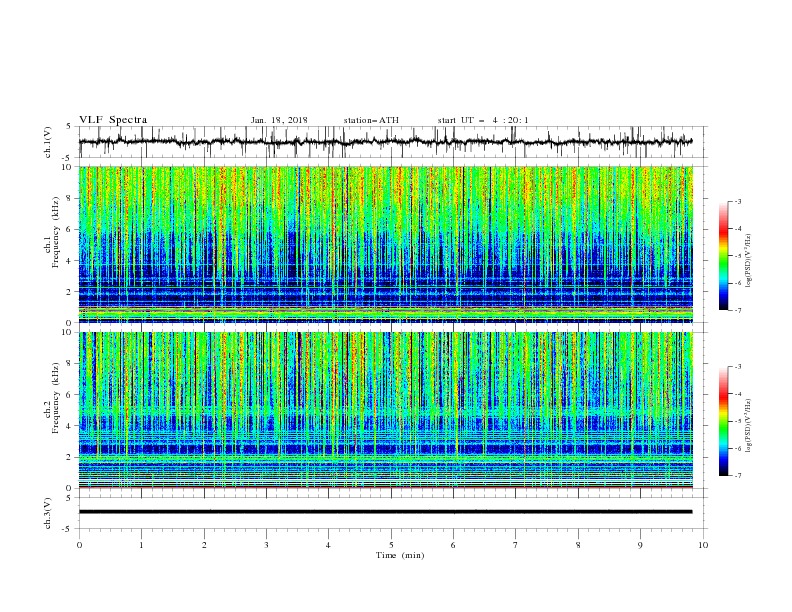Viewport: 792px width, 612px height.
Task: Click the "VLF Spectra" plot title
Action: coord(113,120)
